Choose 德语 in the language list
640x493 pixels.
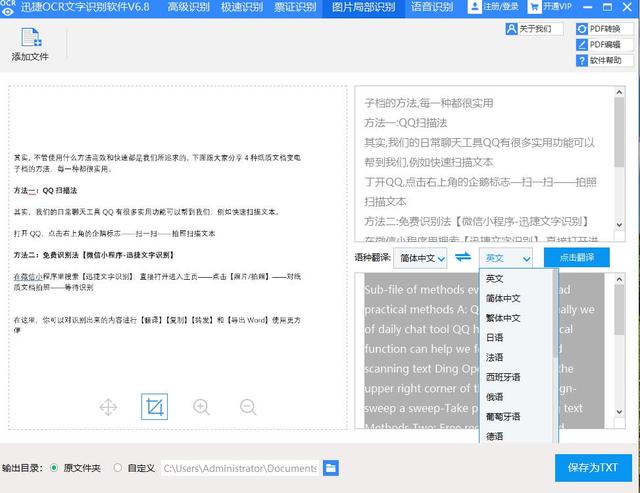[494, 436]
